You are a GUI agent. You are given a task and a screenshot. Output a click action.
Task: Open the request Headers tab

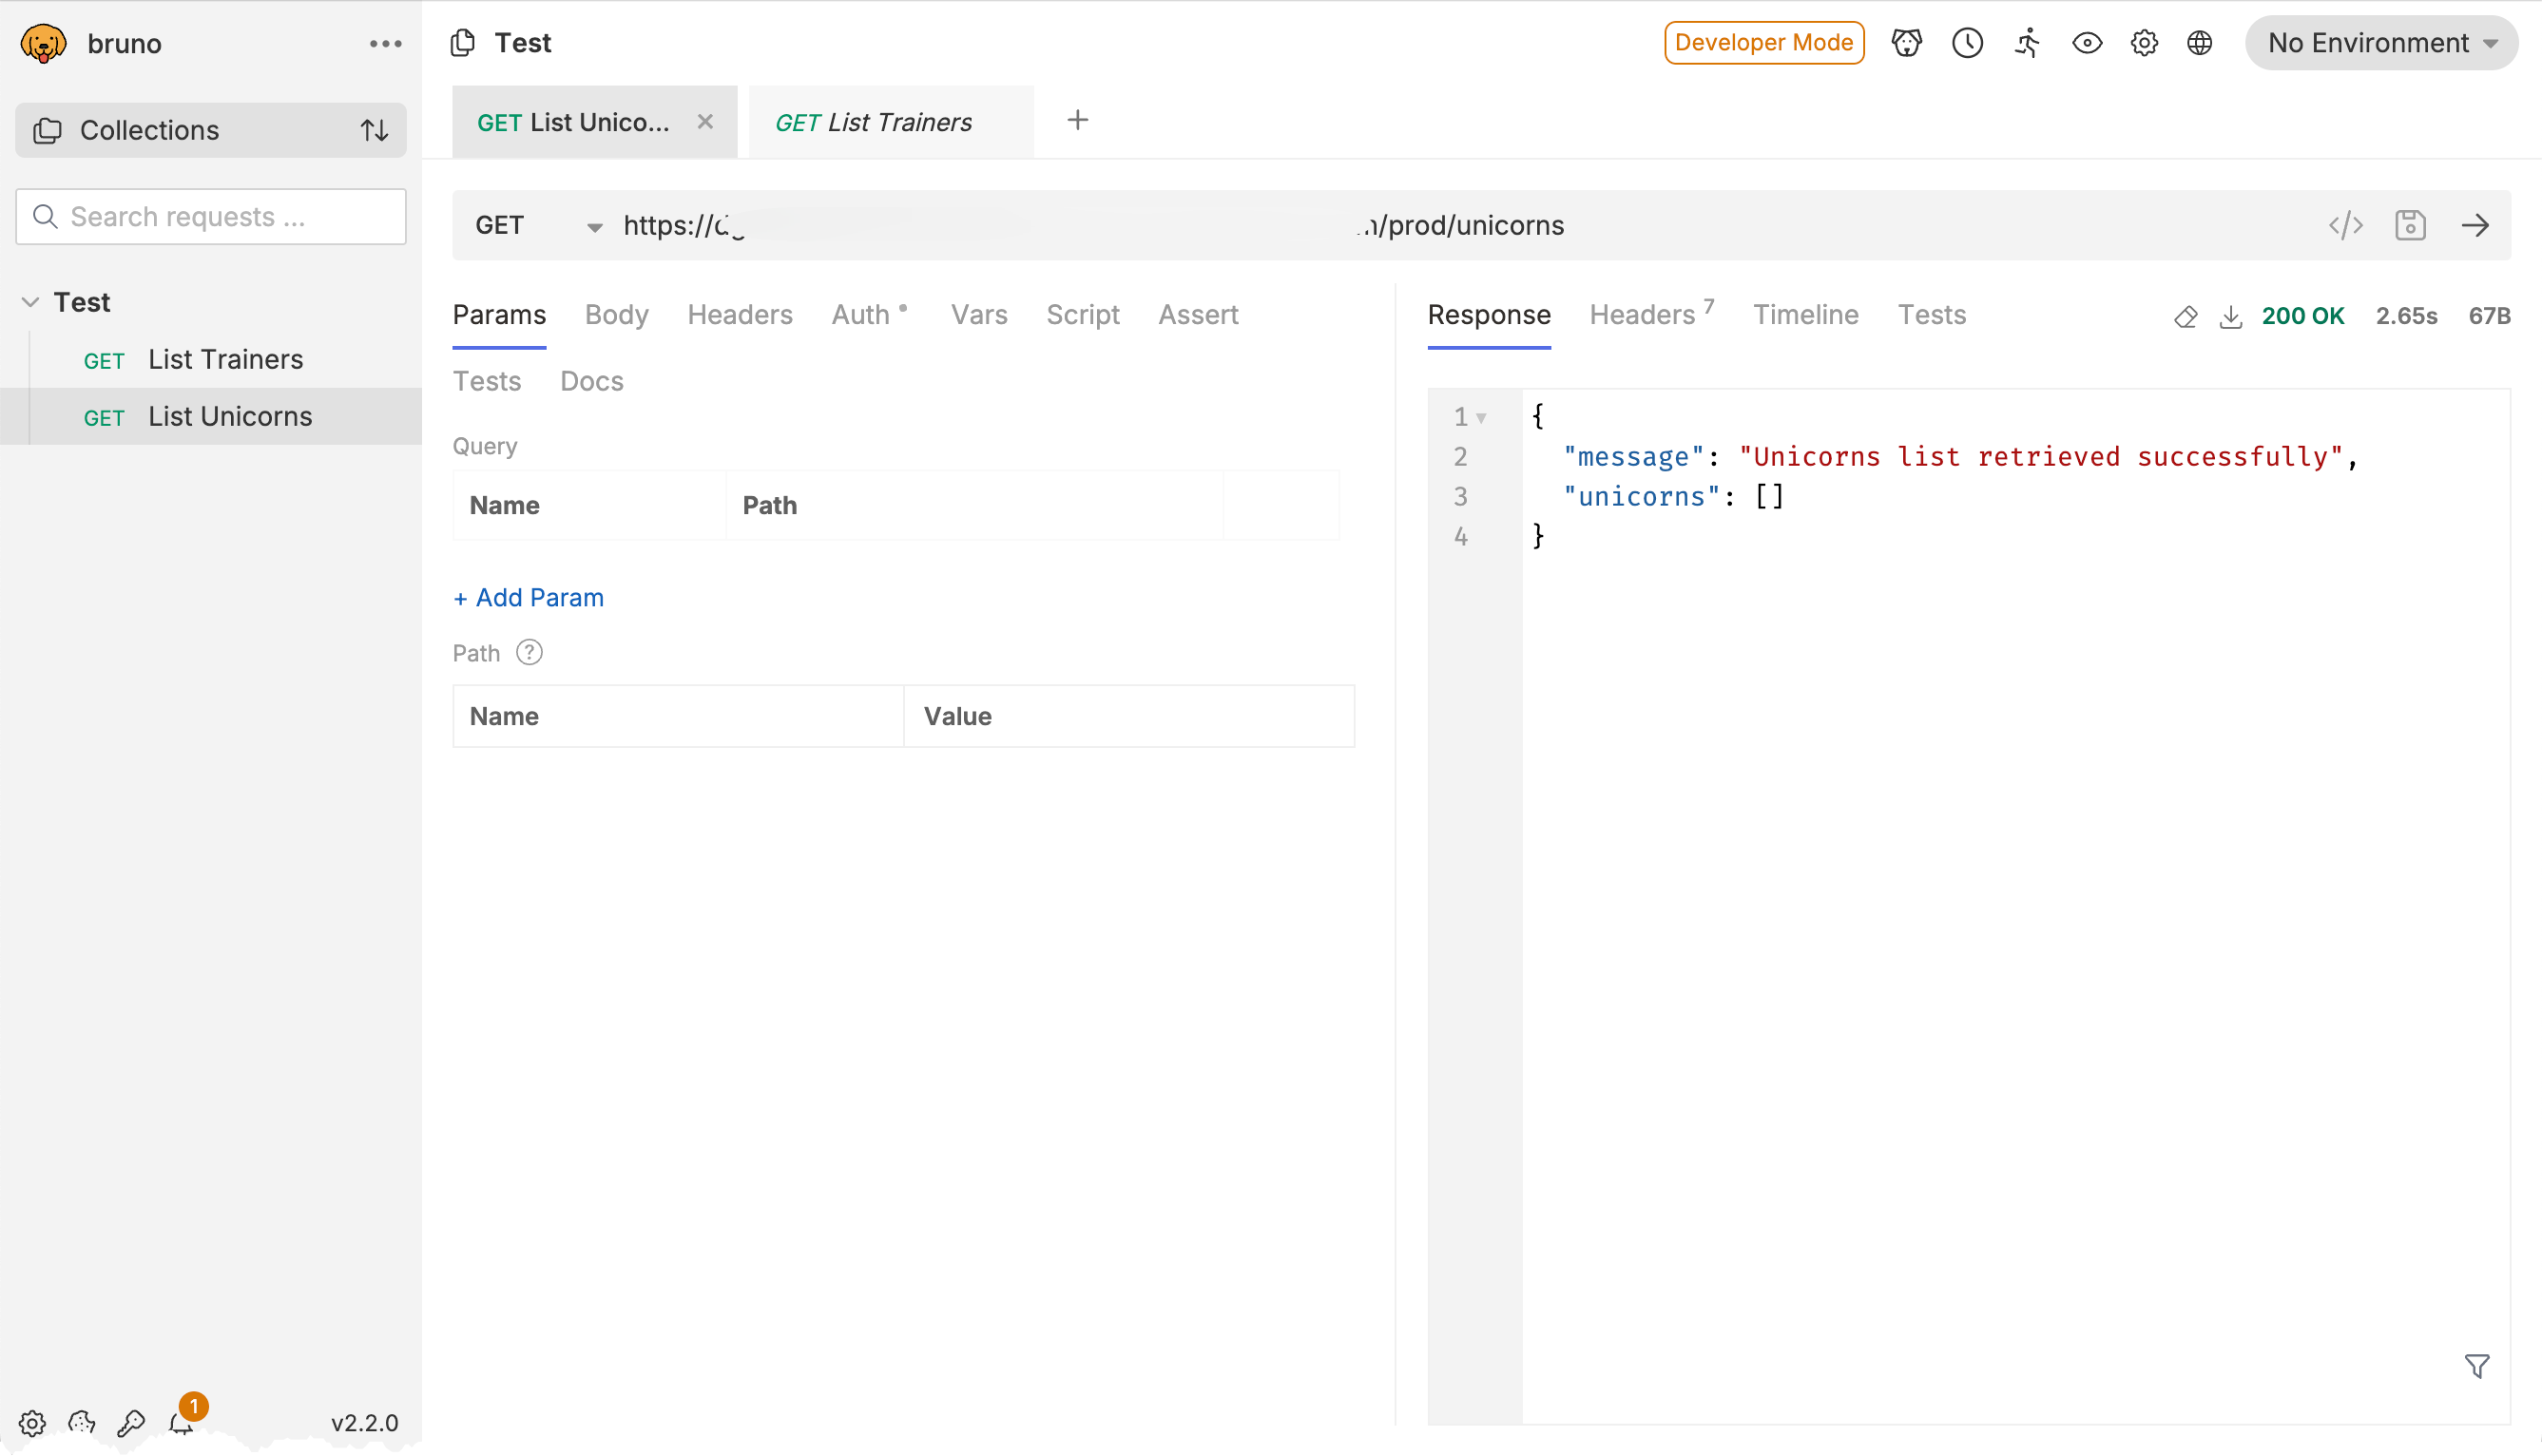click(739, 314)
